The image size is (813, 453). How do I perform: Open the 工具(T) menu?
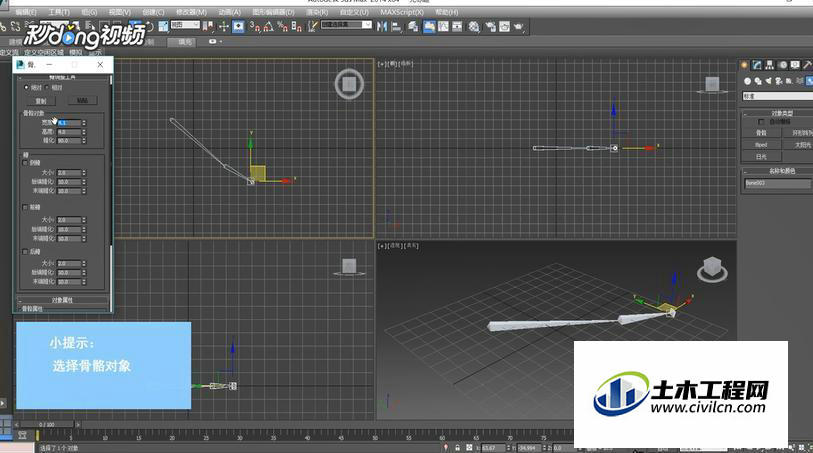[59, 12]
